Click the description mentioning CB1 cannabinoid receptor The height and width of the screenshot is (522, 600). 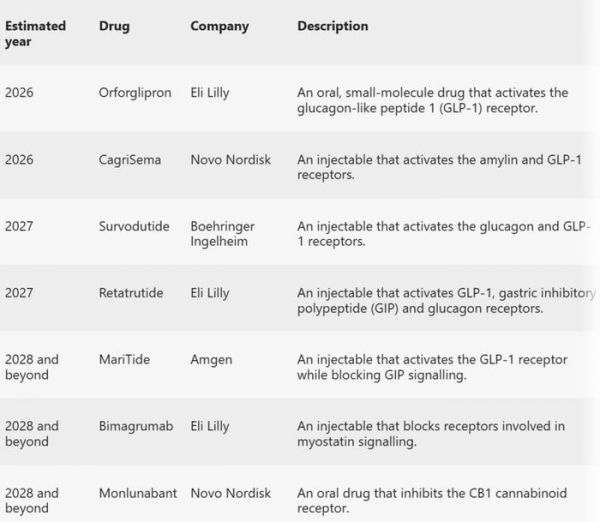(x=432, y=501)
